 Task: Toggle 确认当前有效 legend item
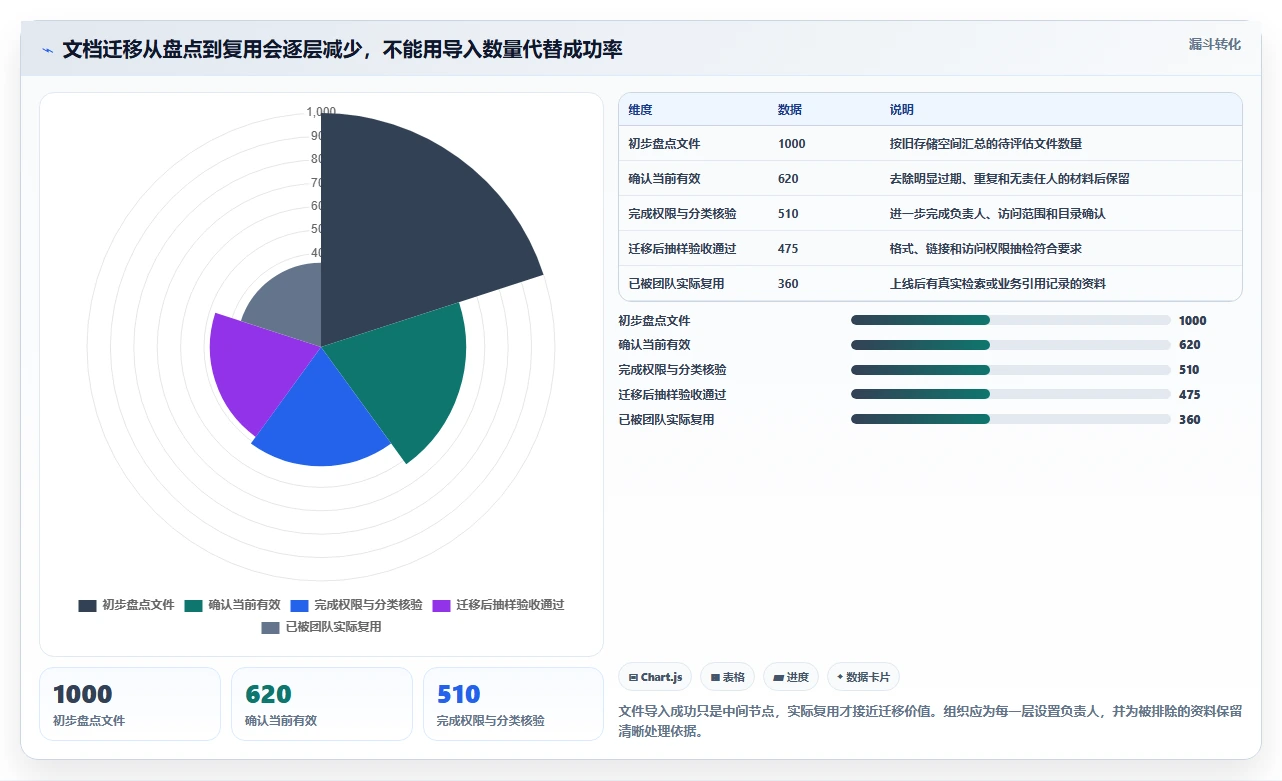tap(232, 605)
